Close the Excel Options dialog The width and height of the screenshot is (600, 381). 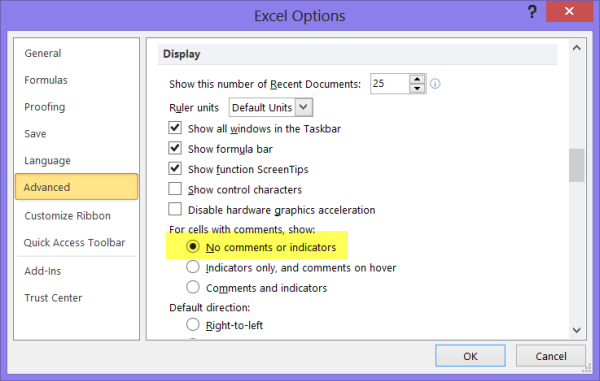tap(569, 11)
